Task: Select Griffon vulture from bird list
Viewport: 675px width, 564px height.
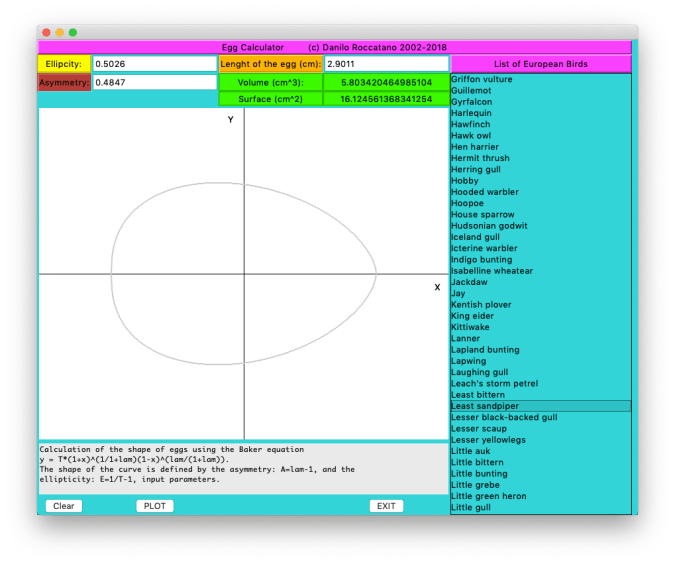Action: pos(482,78)
